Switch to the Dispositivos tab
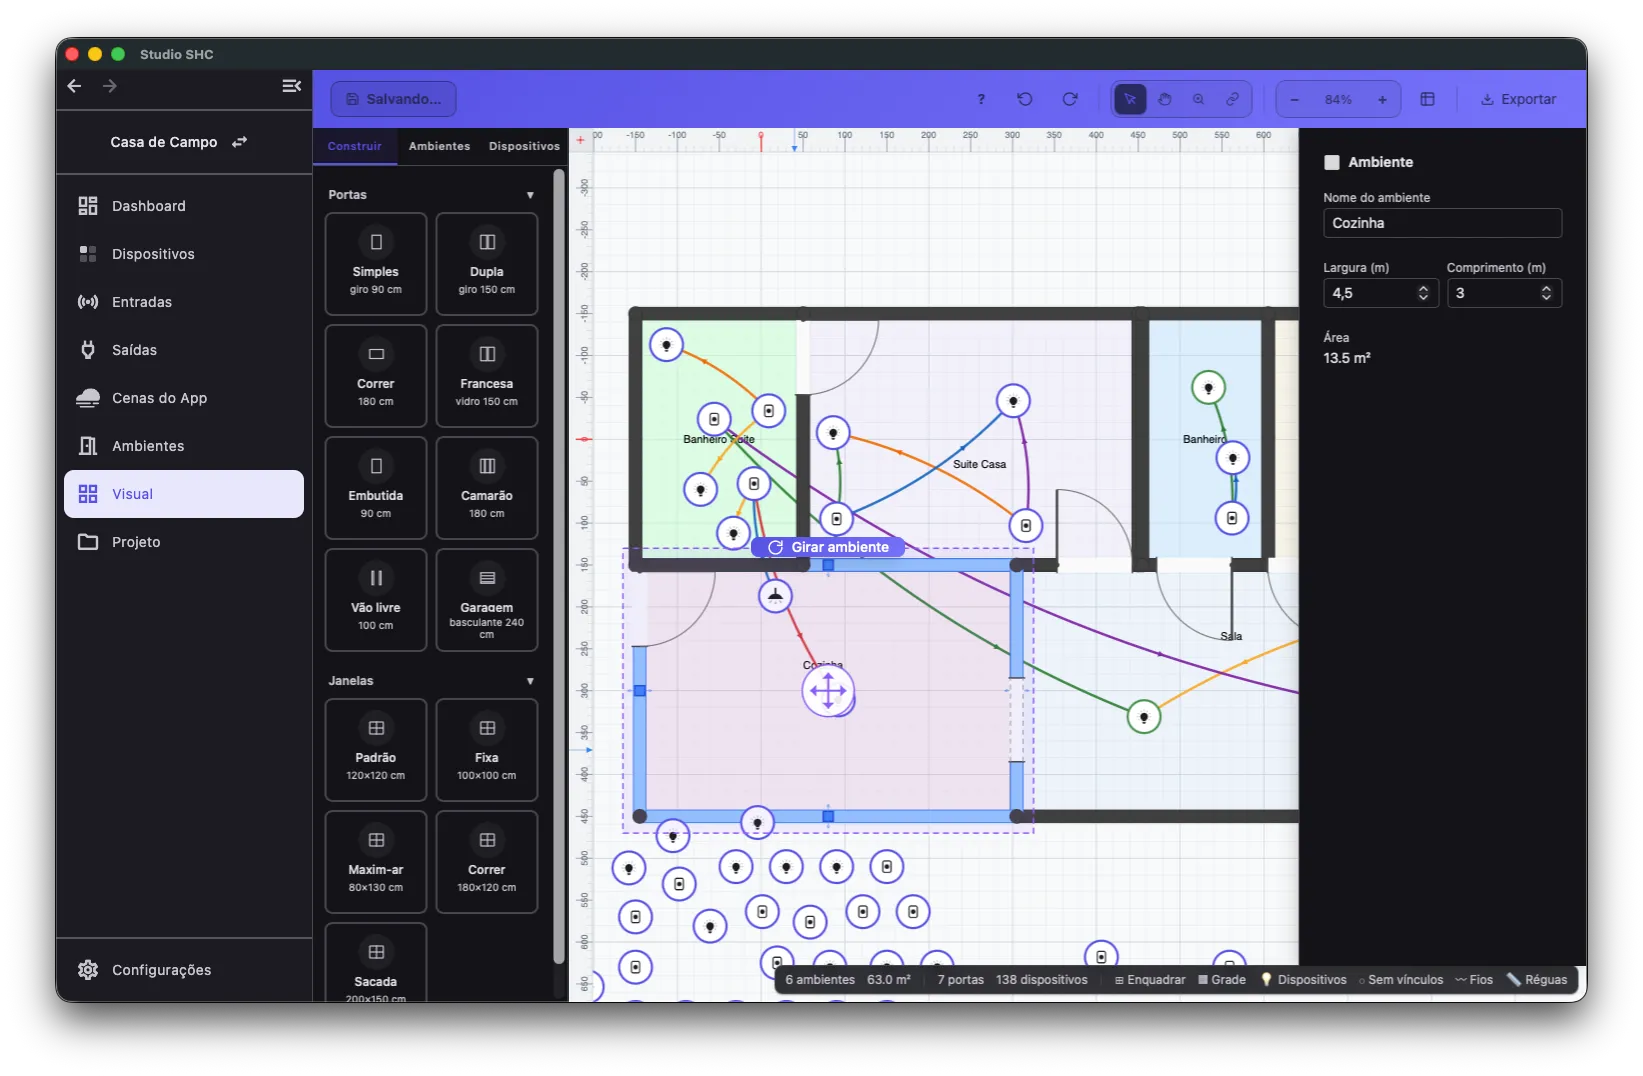 pyautogui.click(x=524, y=146)
